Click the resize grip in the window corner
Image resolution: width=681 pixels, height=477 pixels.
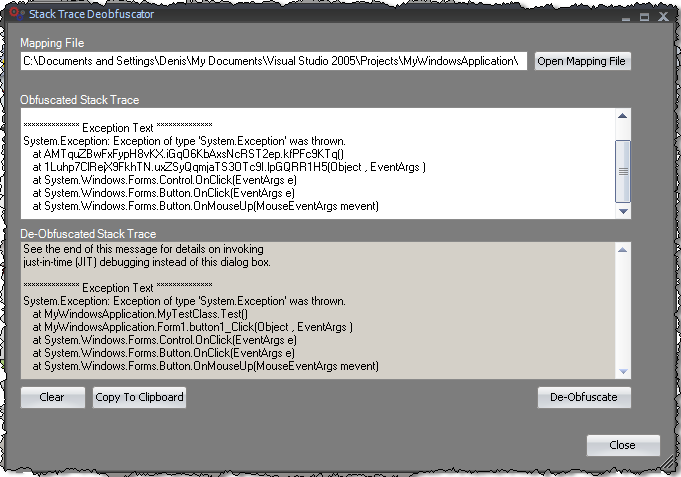tap(664, 461)
